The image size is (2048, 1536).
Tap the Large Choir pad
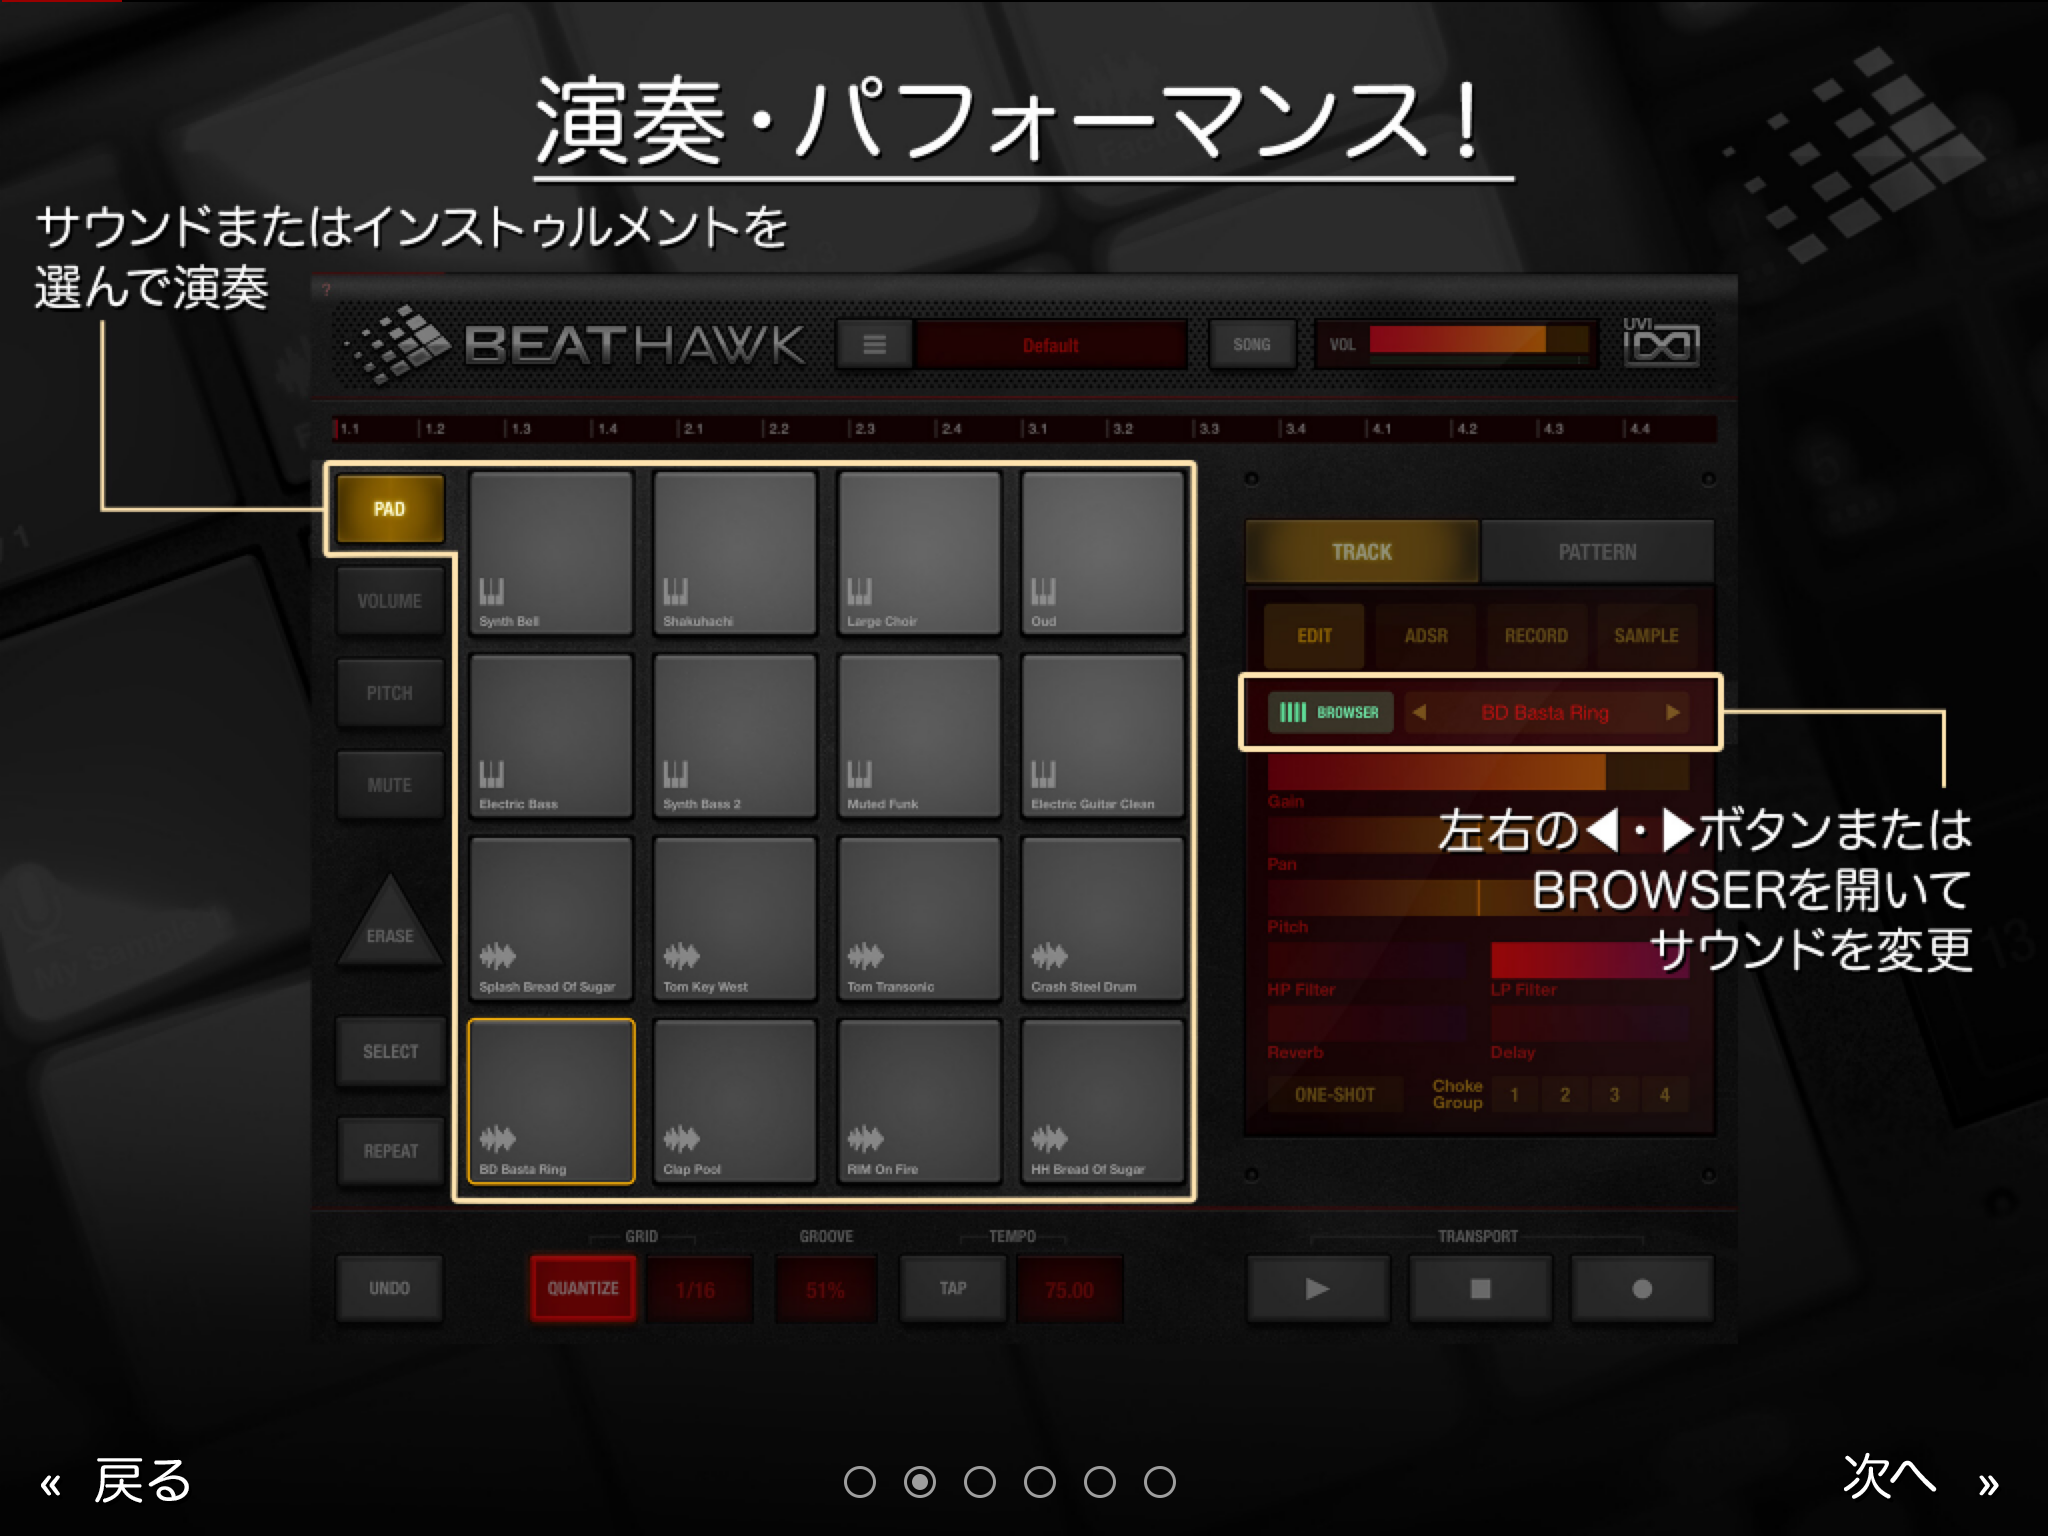click(x=919, y=553)
